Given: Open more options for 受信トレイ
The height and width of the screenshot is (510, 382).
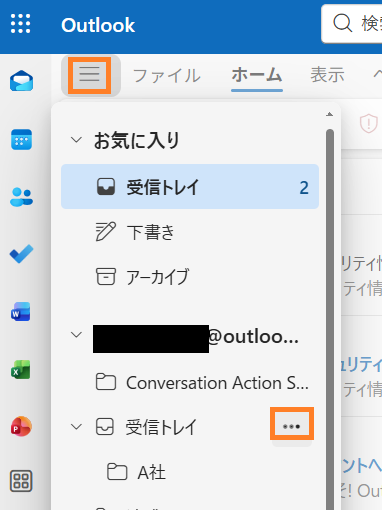Looking at the screenshot, I should [x=292, y=426].
